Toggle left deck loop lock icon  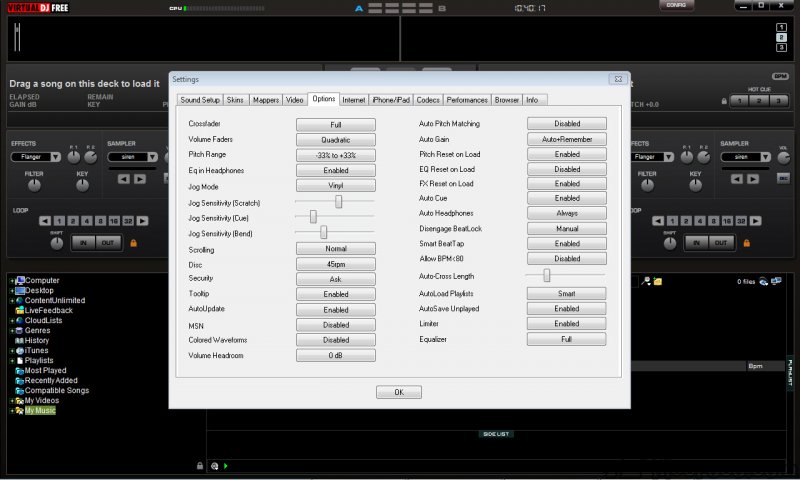tap(134, 243)
